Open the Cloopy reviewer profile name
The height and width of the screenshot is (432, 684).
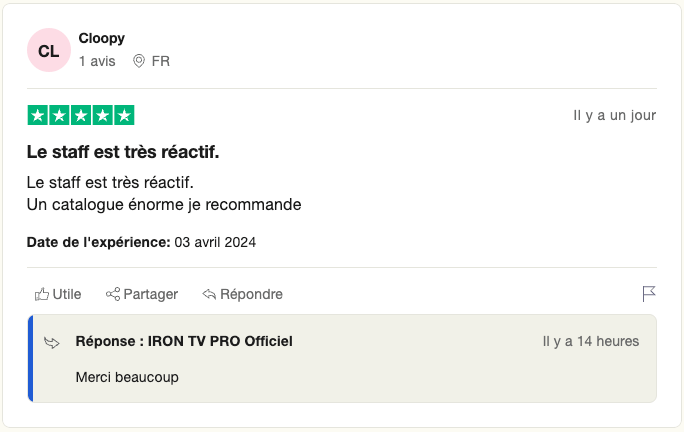tap(102, 38)
